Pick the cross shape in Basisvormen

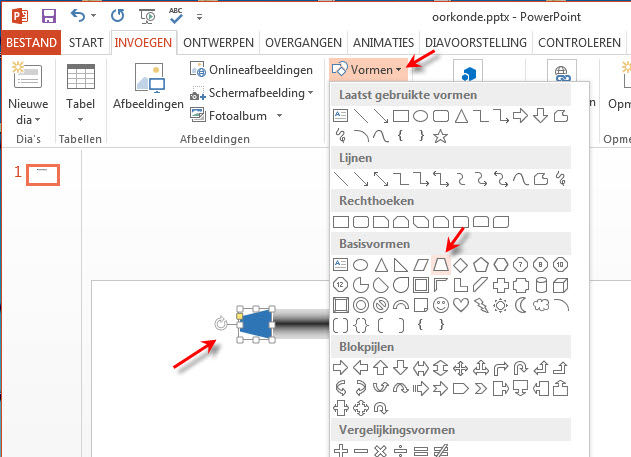501,285
